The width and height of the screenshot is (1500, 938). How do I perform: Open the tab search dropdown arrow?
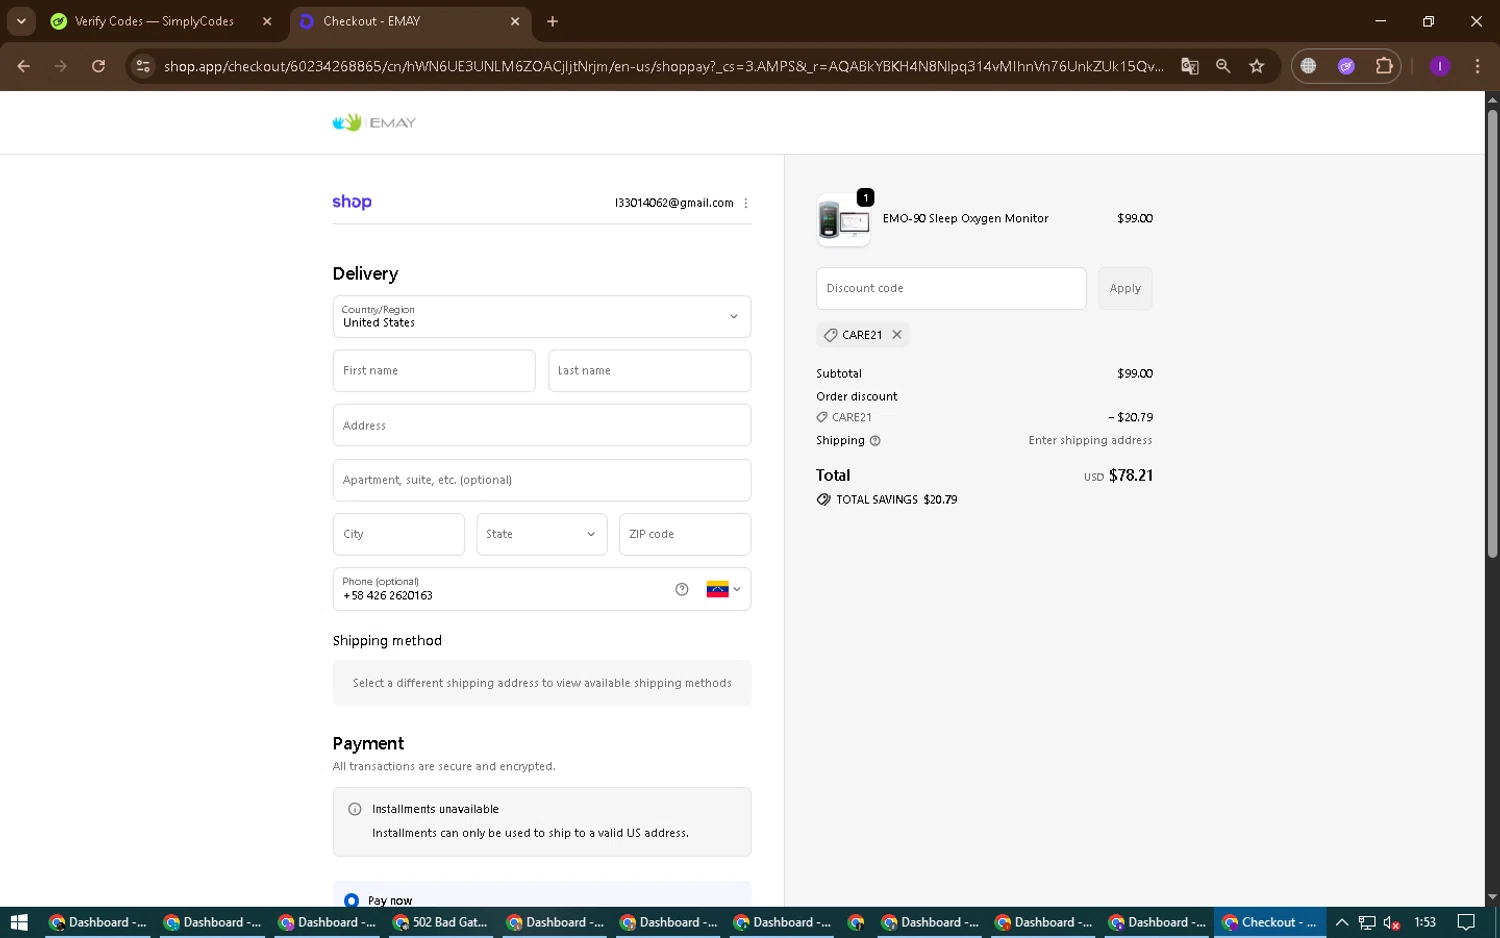(21, 21)
